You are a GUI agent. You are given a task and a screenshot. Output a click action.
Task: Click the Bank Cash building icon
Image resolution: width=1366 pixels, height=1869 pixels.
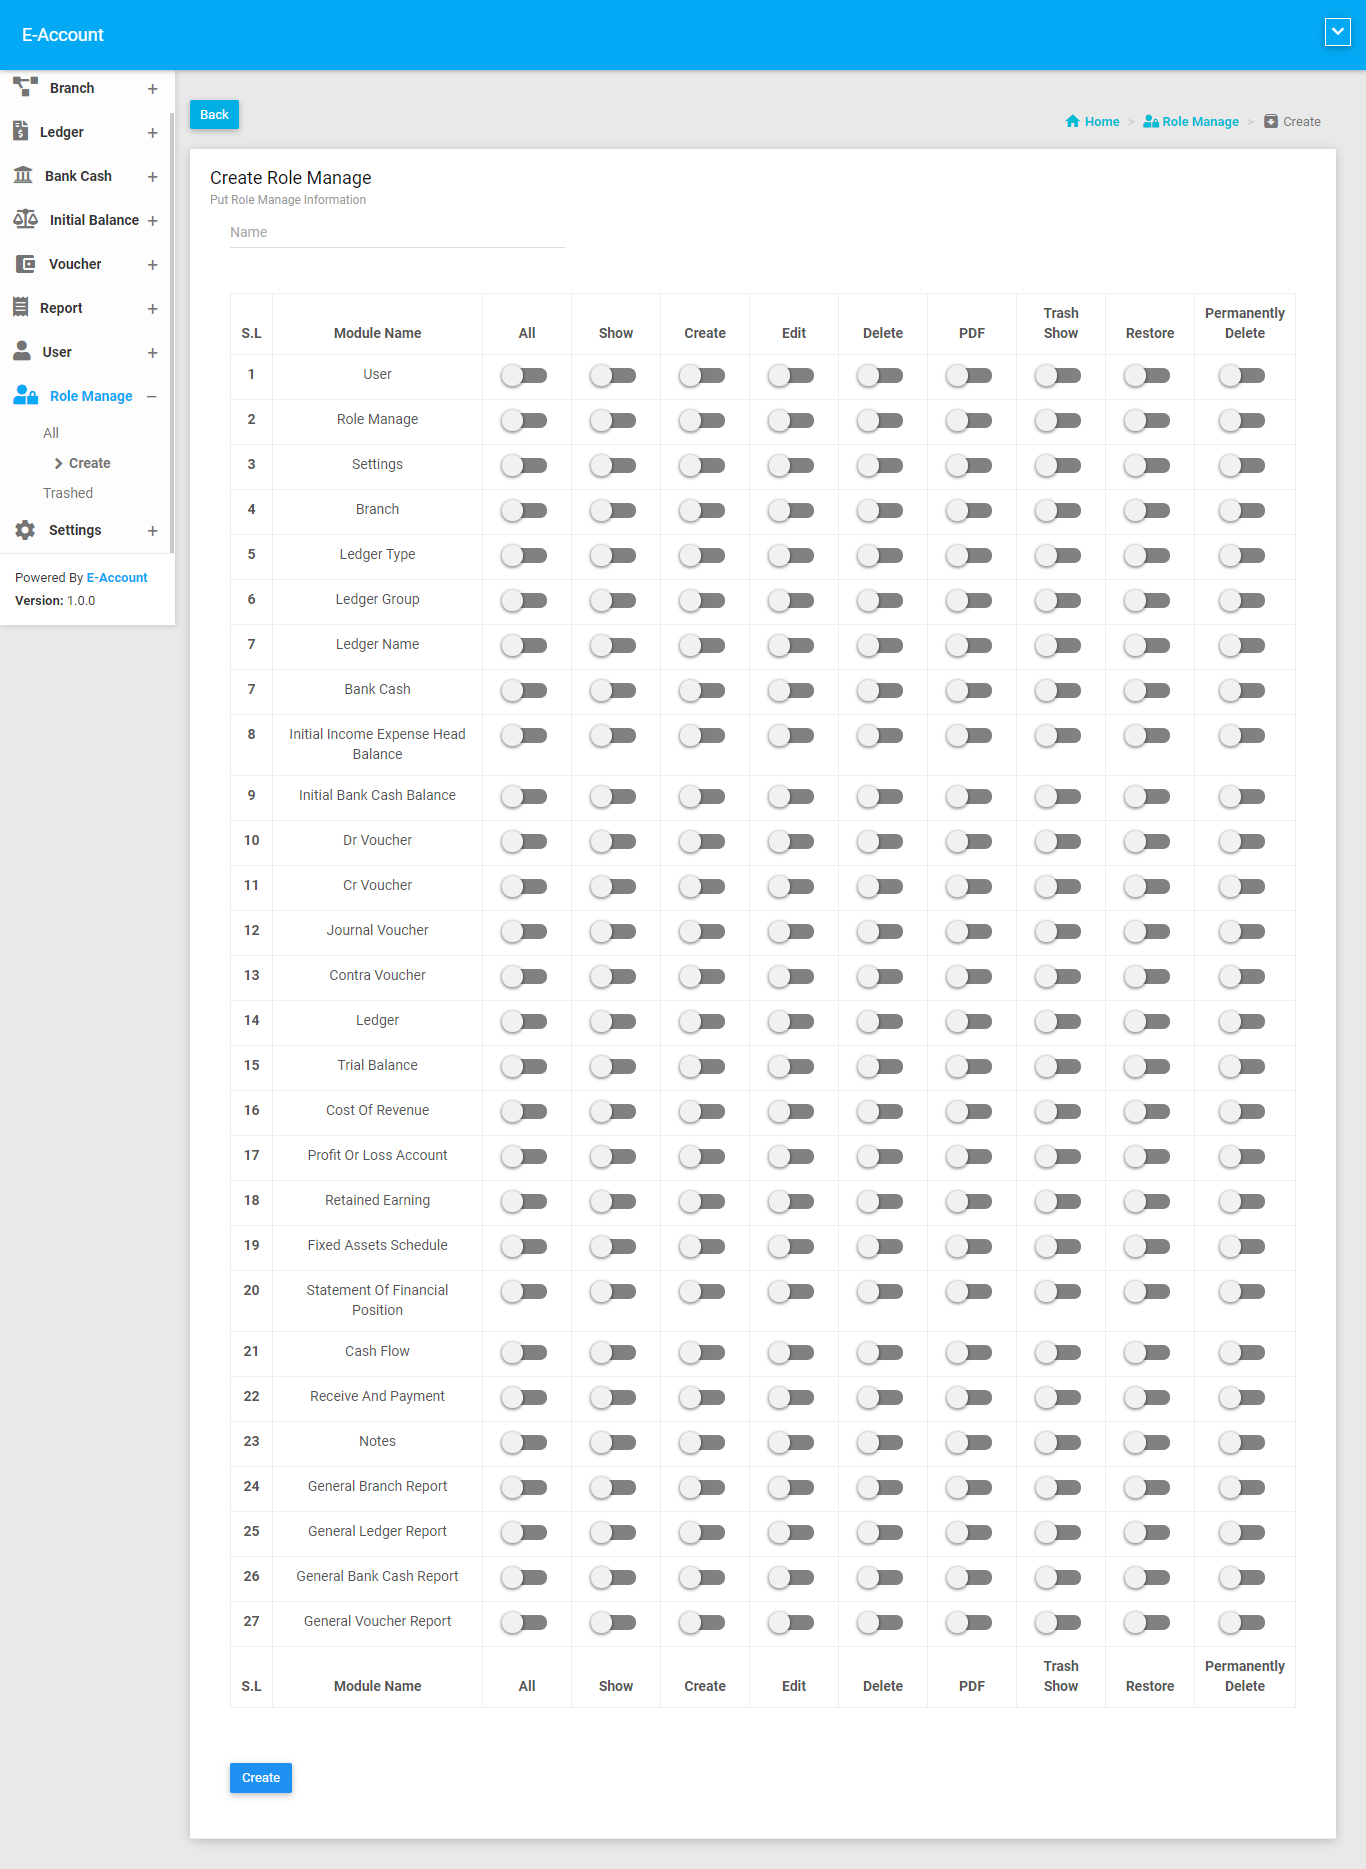coord(23,175)
